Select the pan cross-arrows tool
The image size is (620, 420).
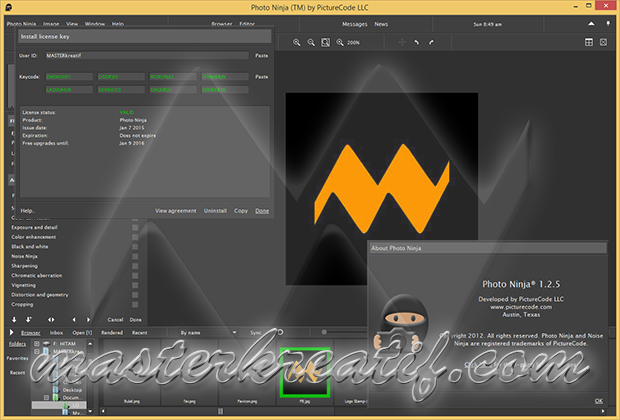tap(402, 42)
